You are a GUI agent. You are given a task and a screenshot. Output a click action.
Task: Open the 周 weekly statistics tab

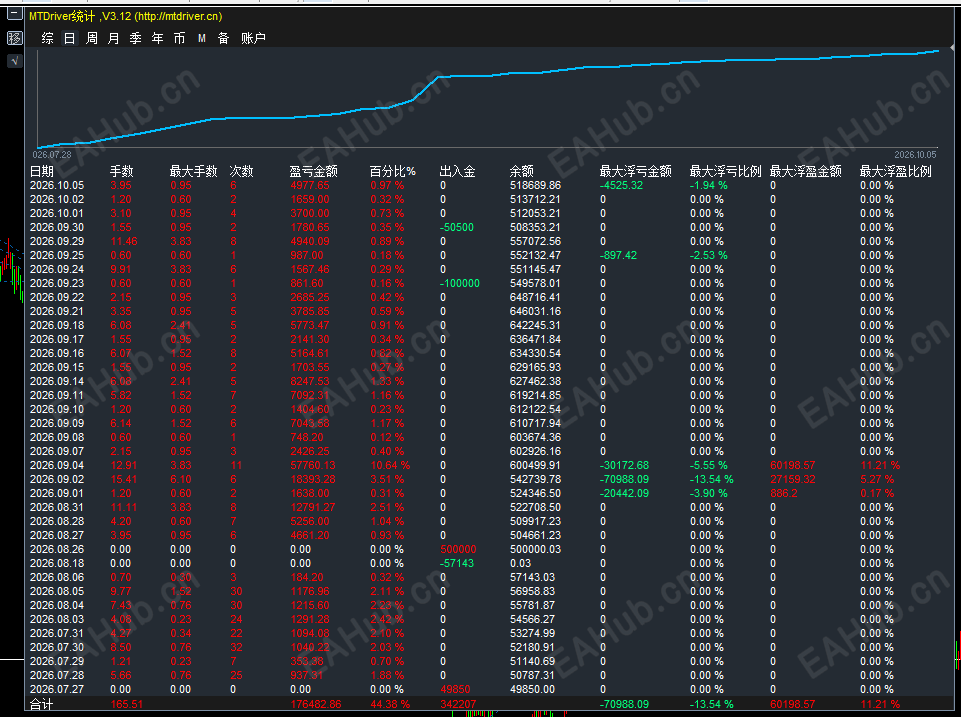click(x=92, y=39)
